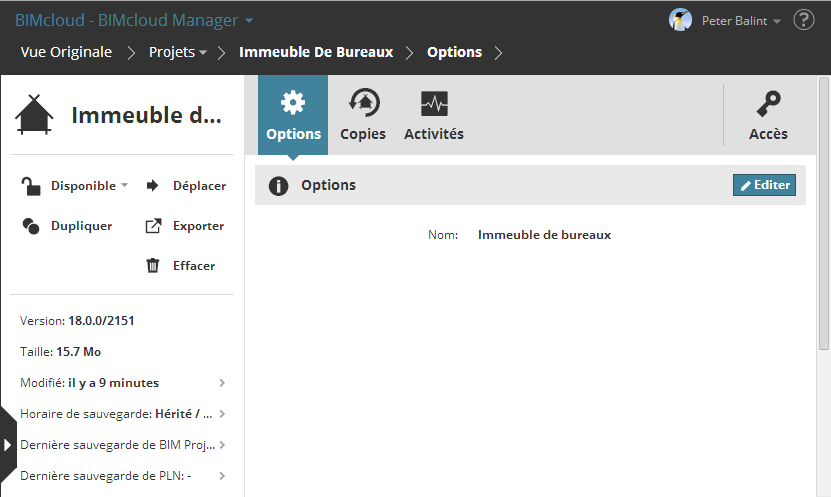
Task: Click the Editer button
Action: [764, 185]
